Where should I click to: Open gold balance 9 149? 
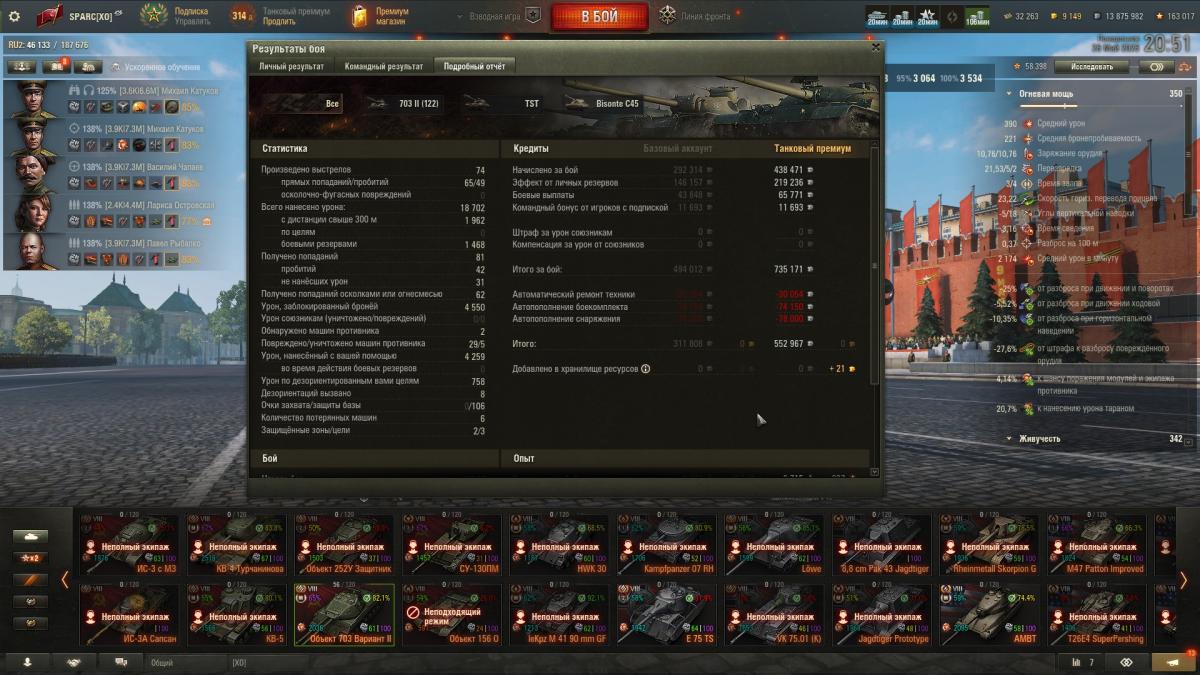(x=1066, y=16)
